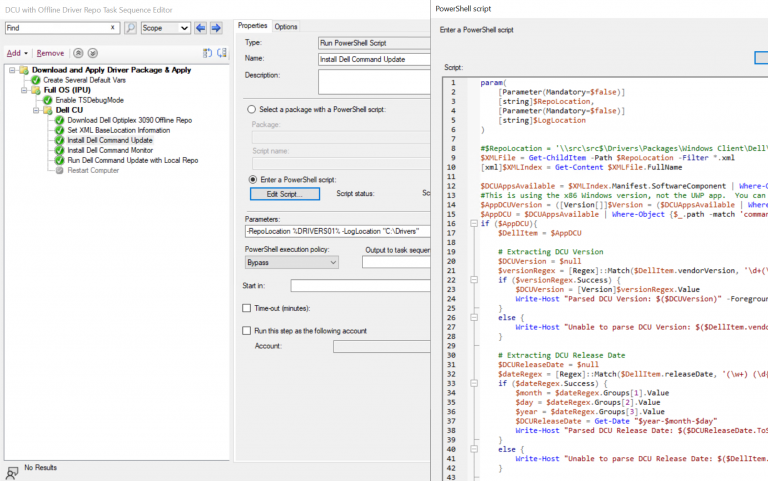Collapse the Dell CU group
This screenshot has width=768, height=481.
pos(34,110)
